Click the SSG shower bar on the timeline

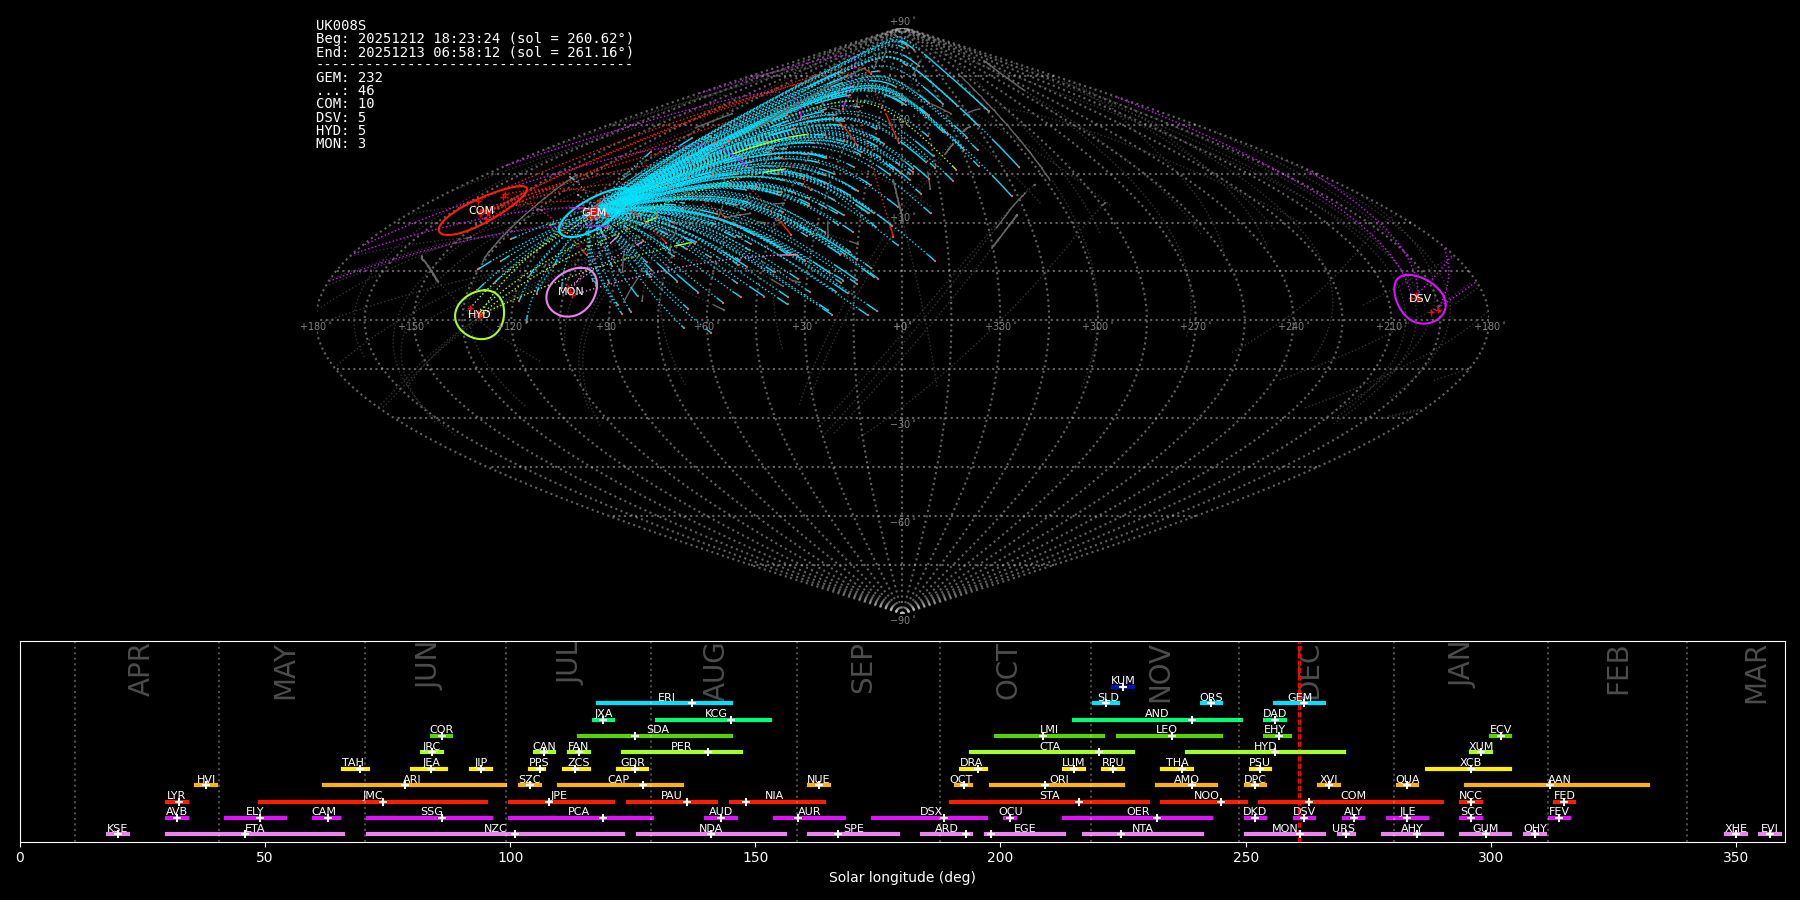point(430,818)
